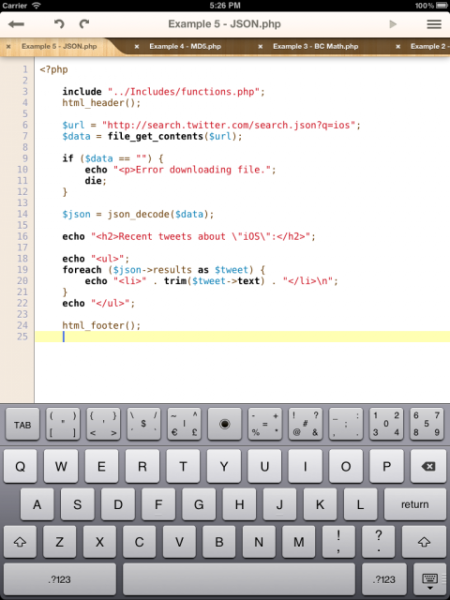Tap the E key
Screen dimensions: 450x600
101,466
